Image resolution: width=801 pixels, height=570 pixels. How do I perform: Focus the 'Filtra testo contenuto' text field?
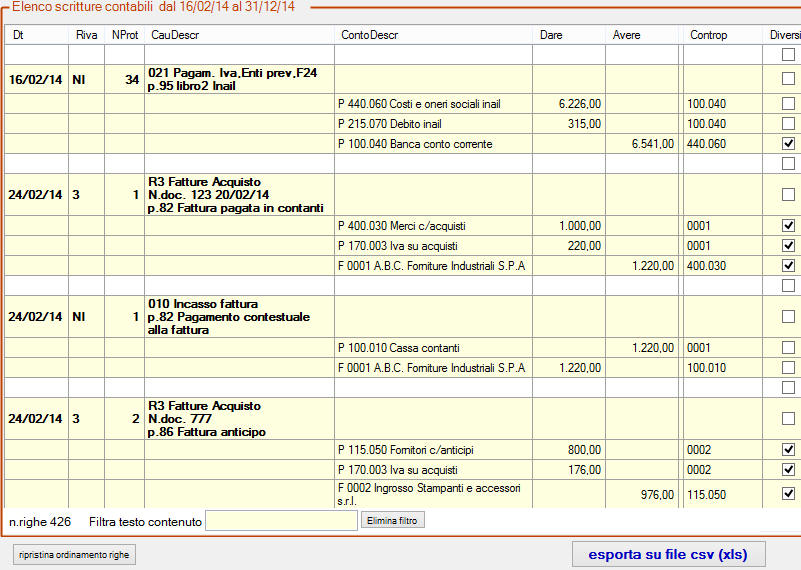pos(281,521)
